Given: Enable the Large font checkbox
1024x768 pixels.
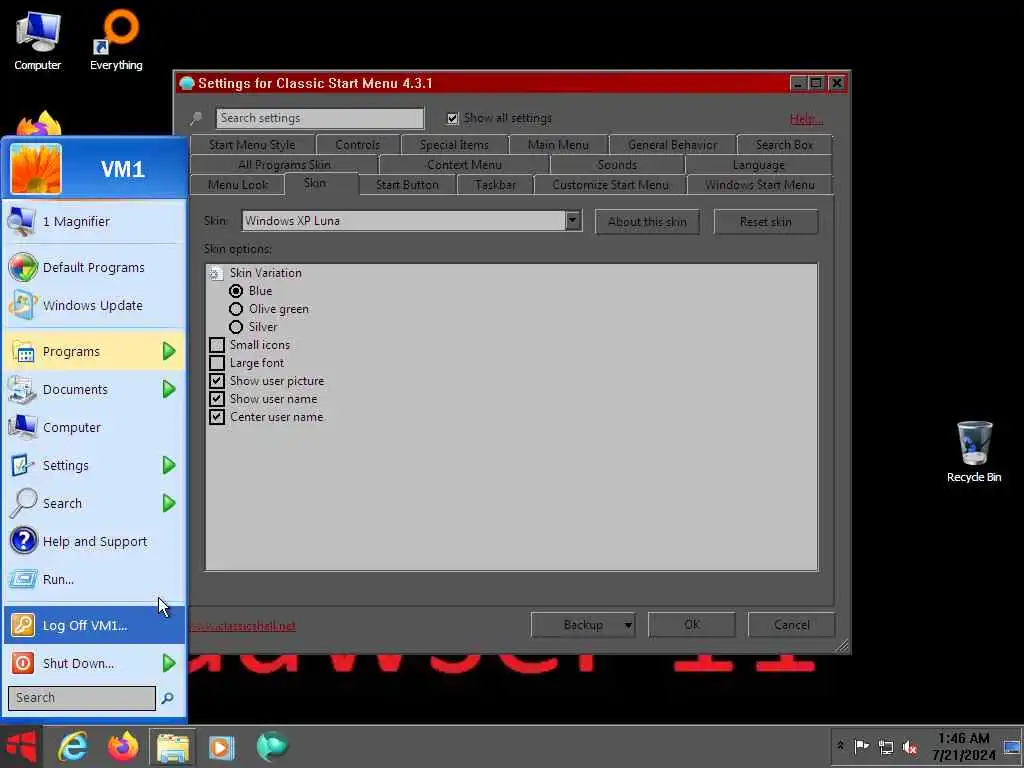Looking at the screenshot, I should point(217,362).
